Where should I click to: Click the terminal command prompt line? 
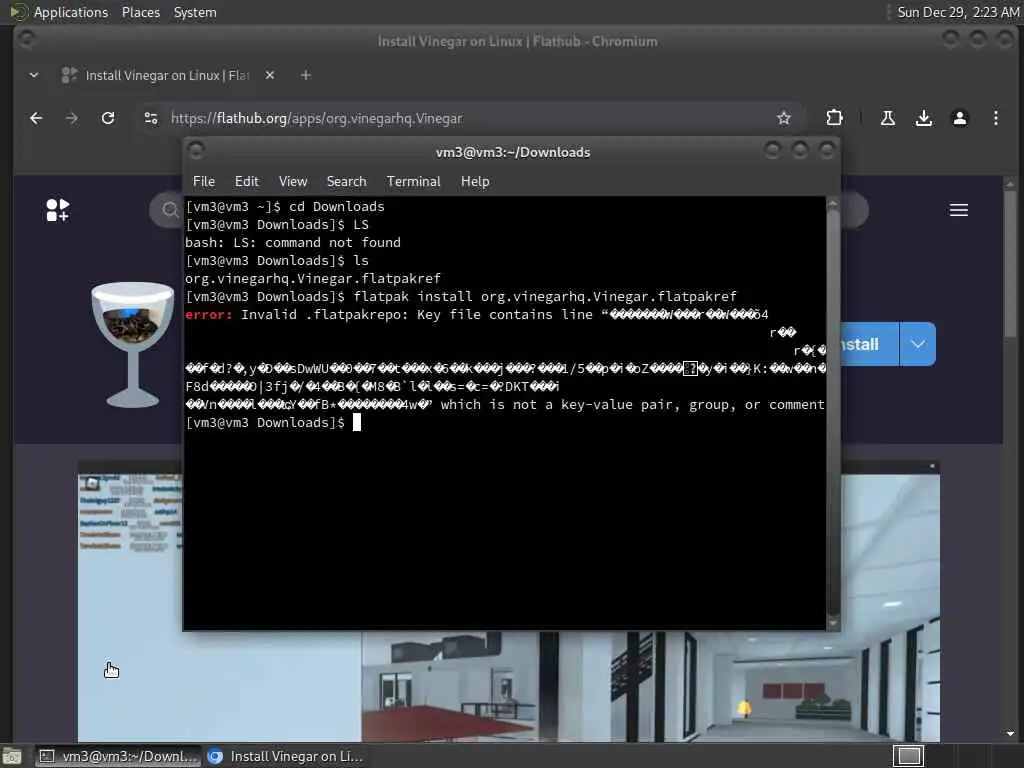click(273, 423)
